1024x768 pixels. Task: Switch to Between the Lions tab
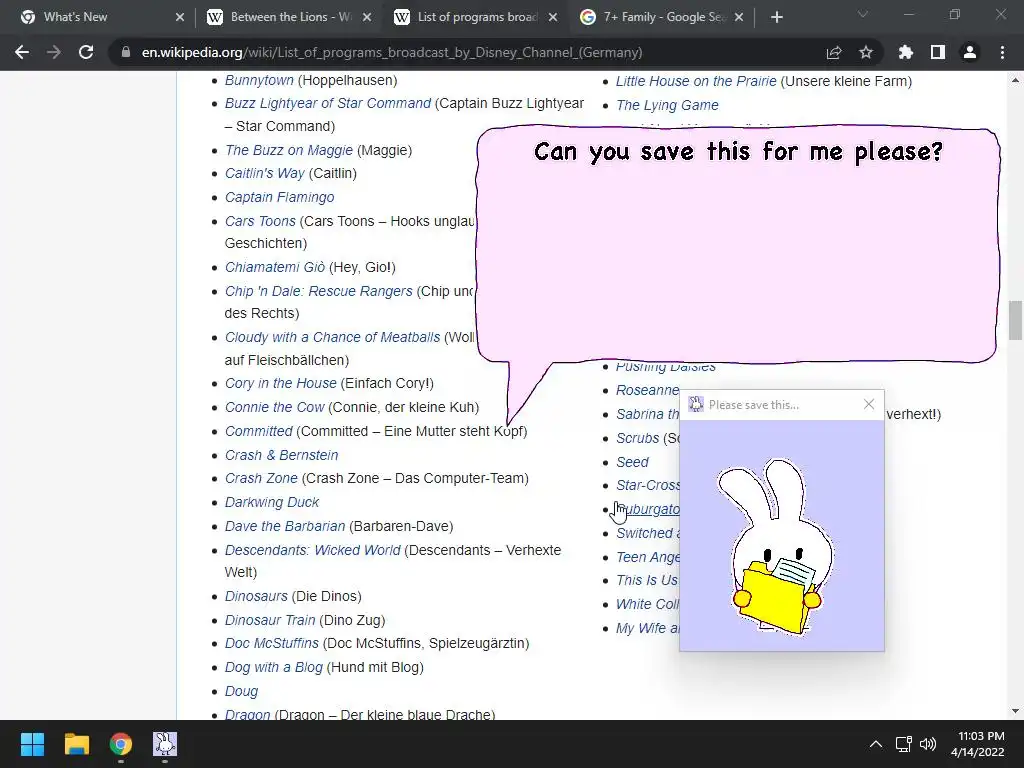(x=291, y=17)
